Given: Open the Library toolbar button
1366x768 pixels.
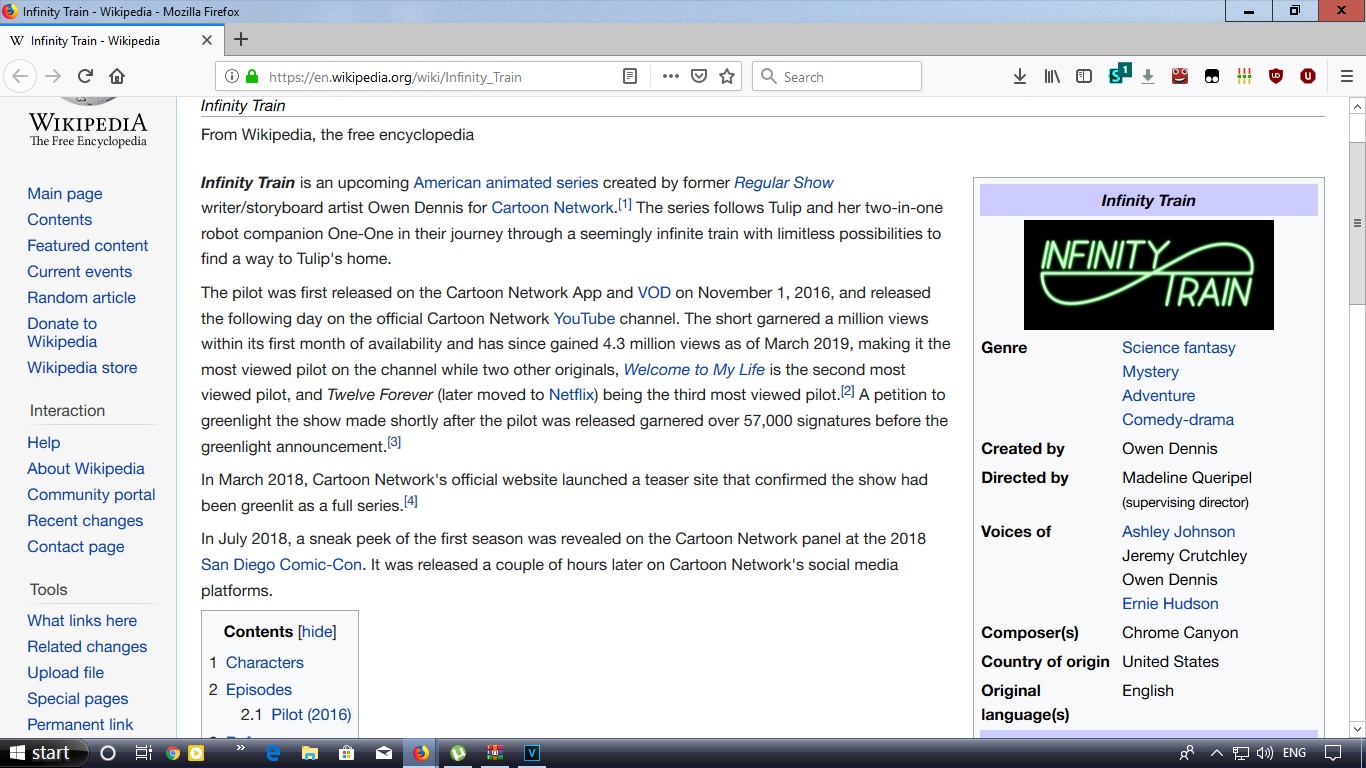Looking at the screenshot, I should [1052, 76].
